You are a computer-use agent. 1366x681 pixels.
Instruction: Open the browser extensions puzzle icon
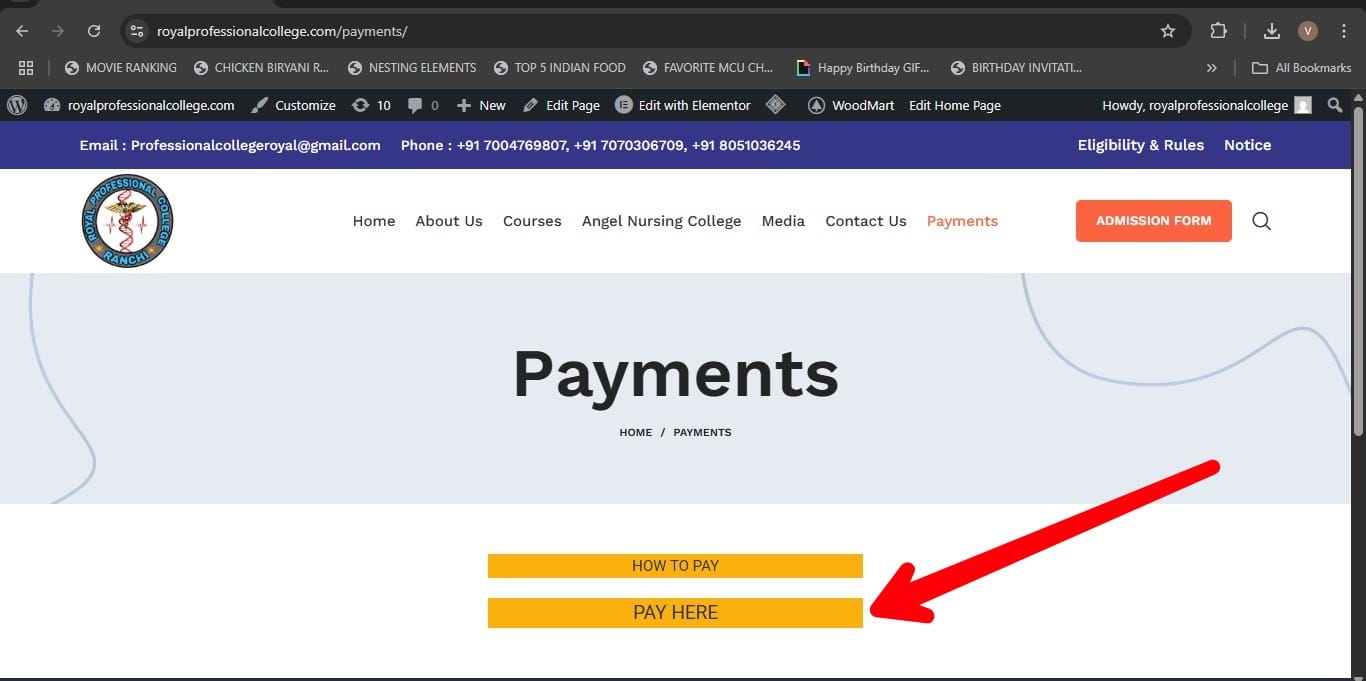1218,31
